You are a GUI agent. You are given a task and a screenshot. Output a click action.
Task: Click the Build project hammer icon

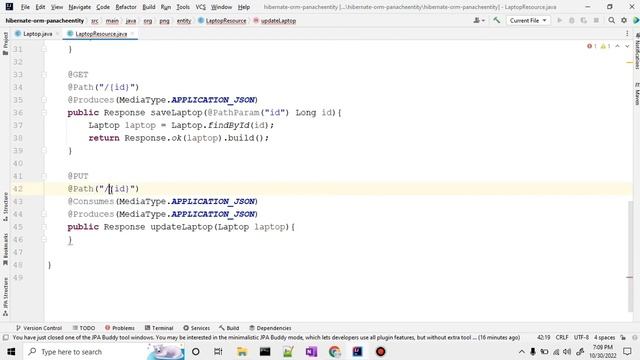[x=496, y=20]
